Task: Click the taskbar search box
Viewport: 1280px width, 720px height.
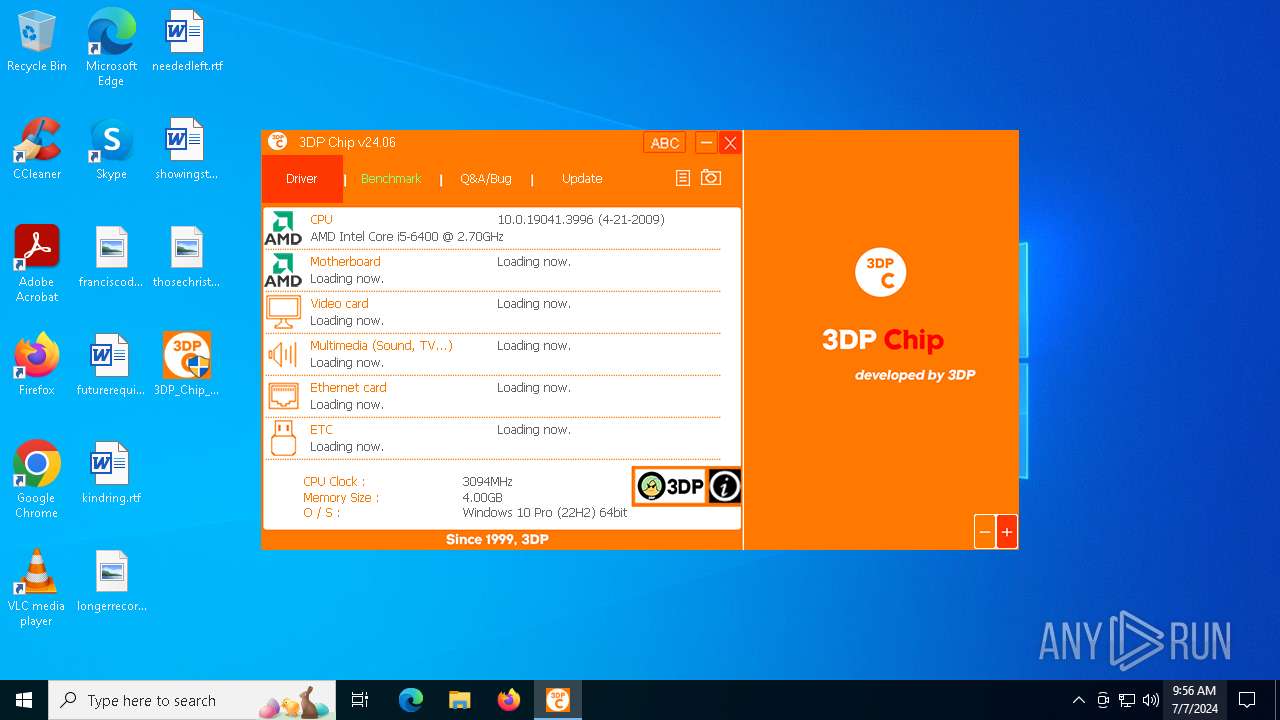Action: click(x=192, y=700)
